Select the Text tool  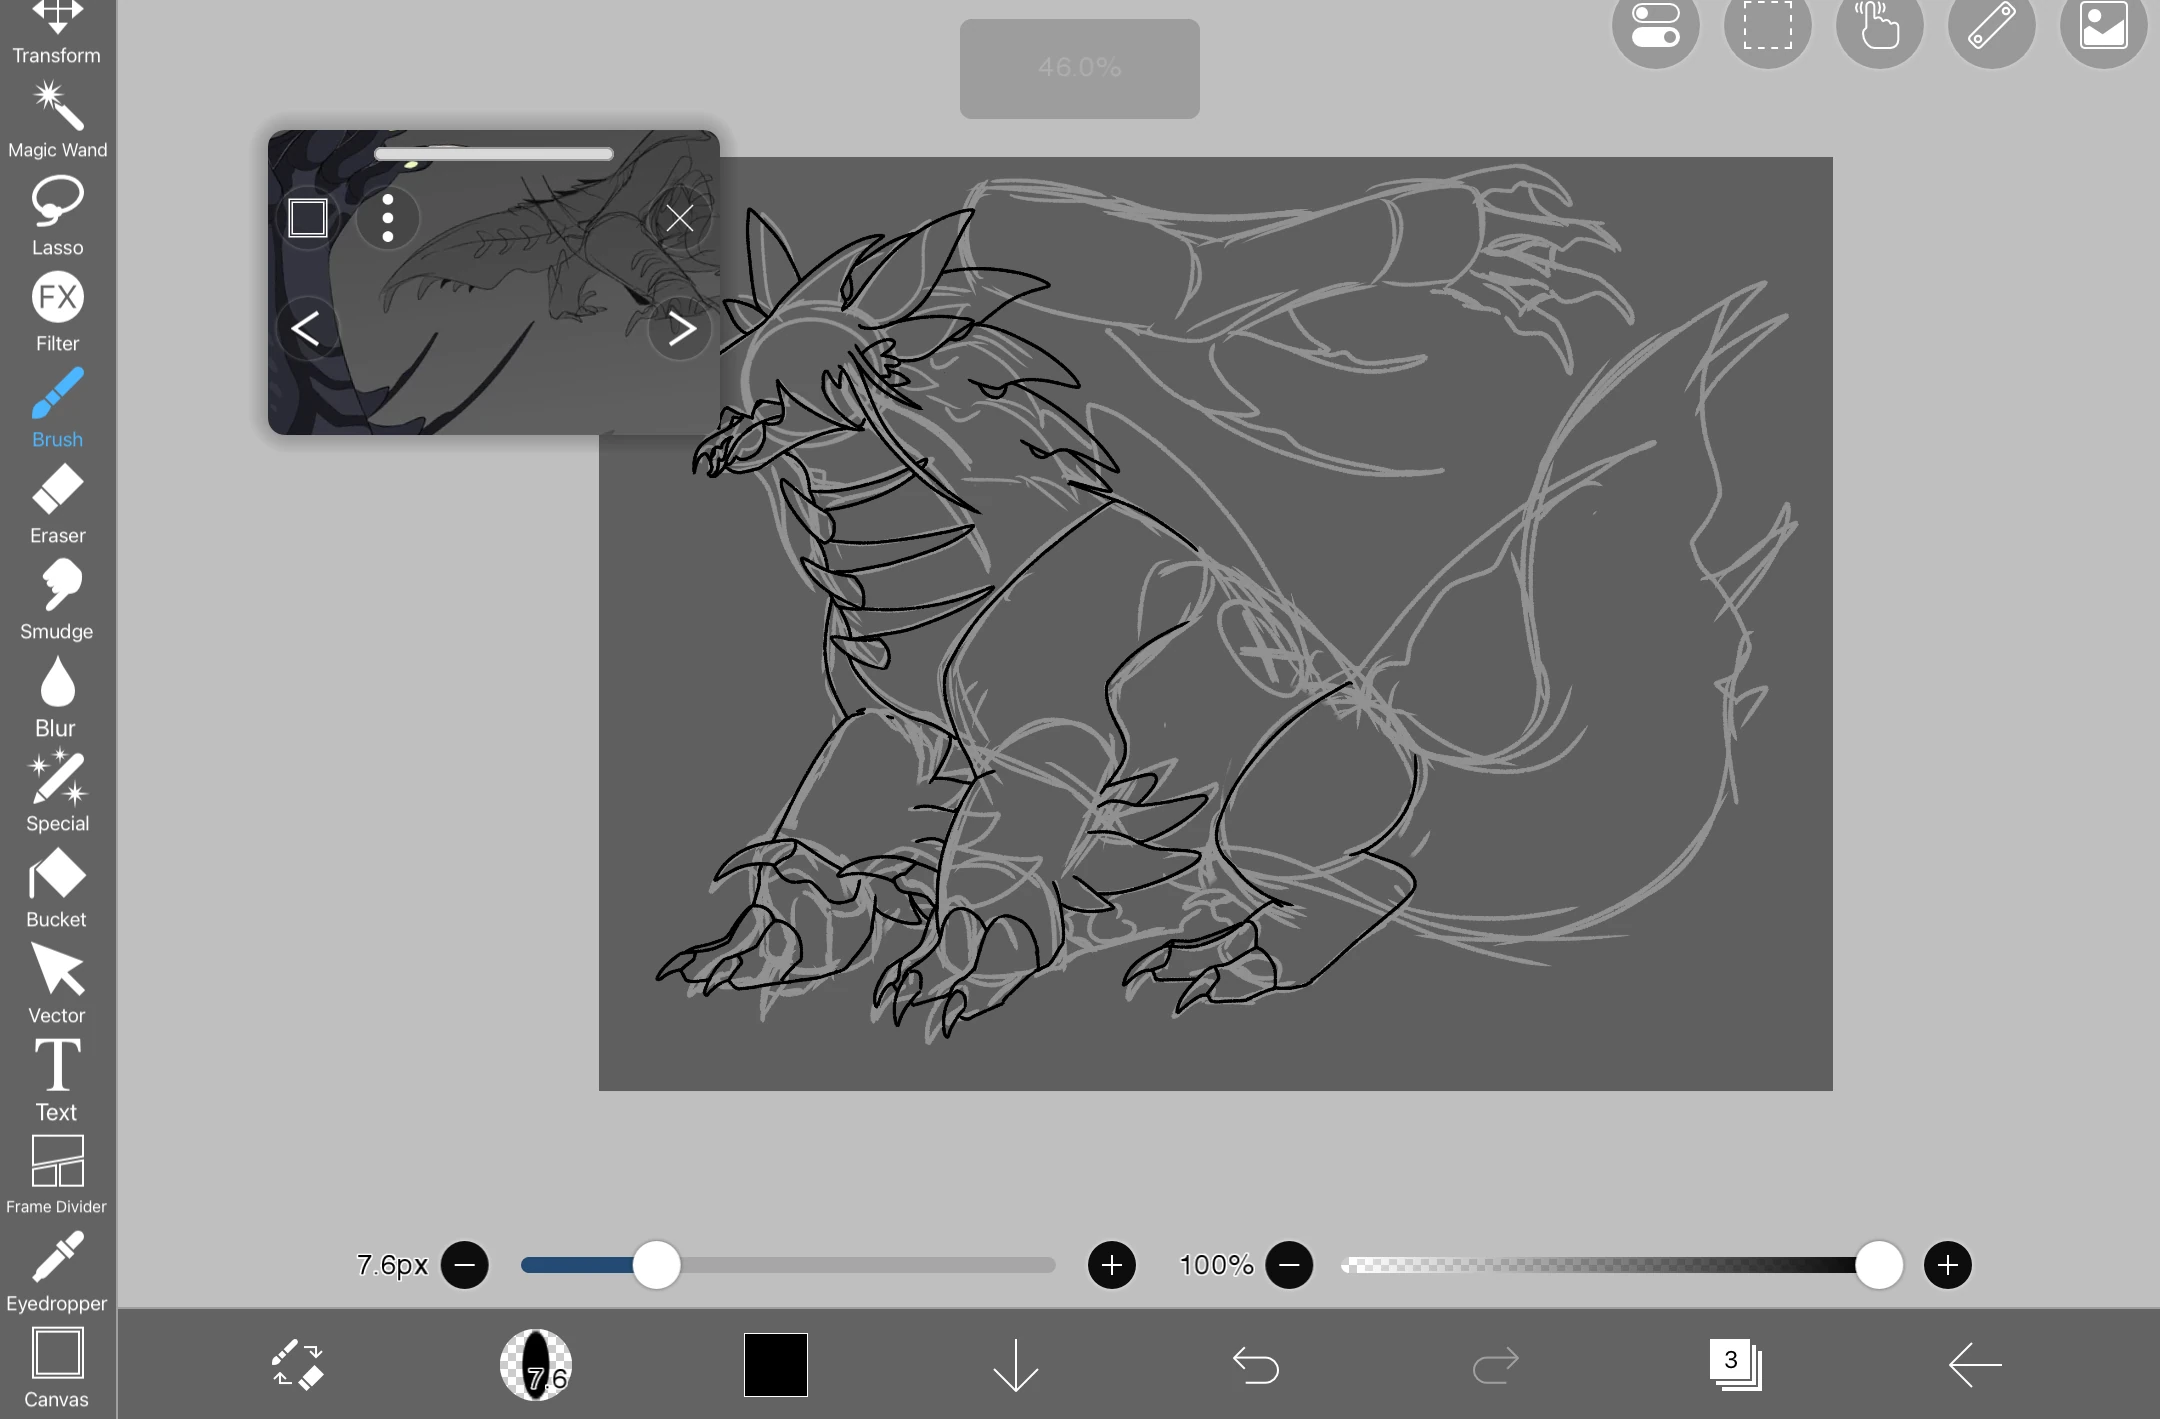tap(57, 1071)
